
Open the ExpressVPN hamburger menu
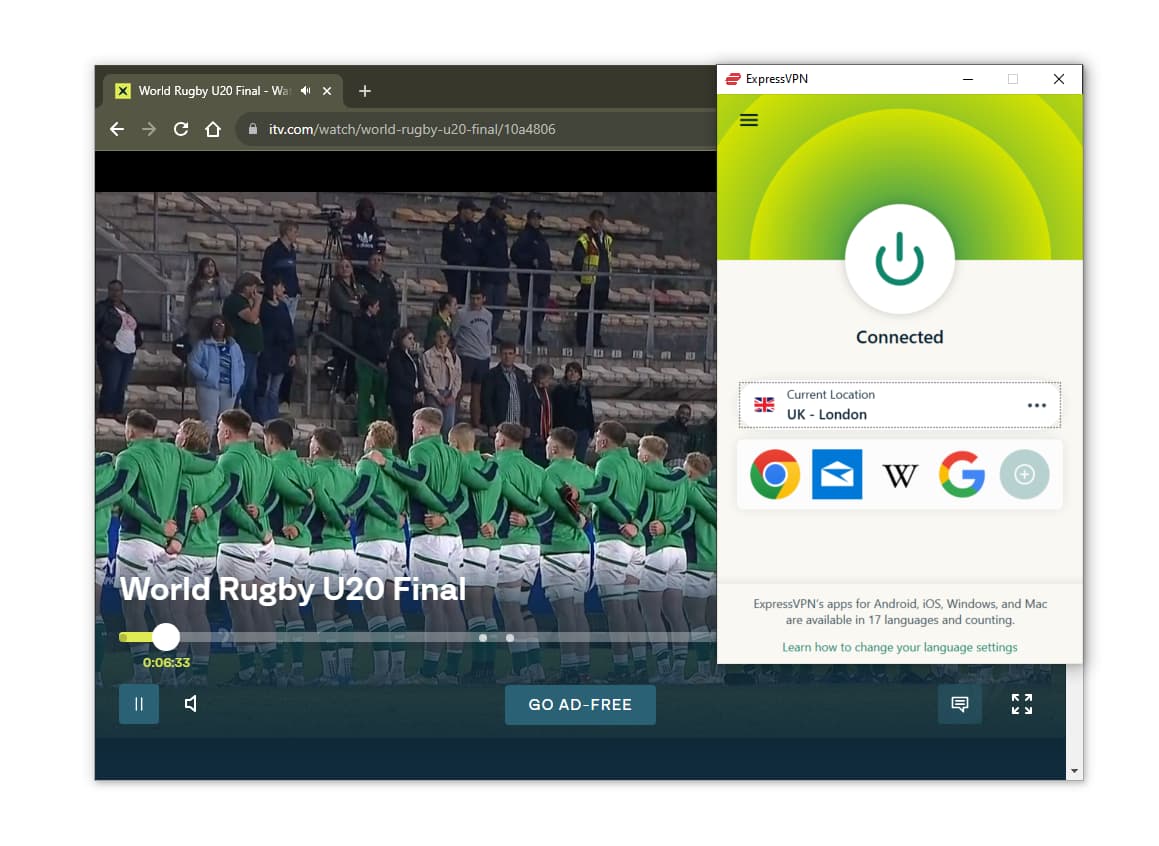[x=748, y=120]
